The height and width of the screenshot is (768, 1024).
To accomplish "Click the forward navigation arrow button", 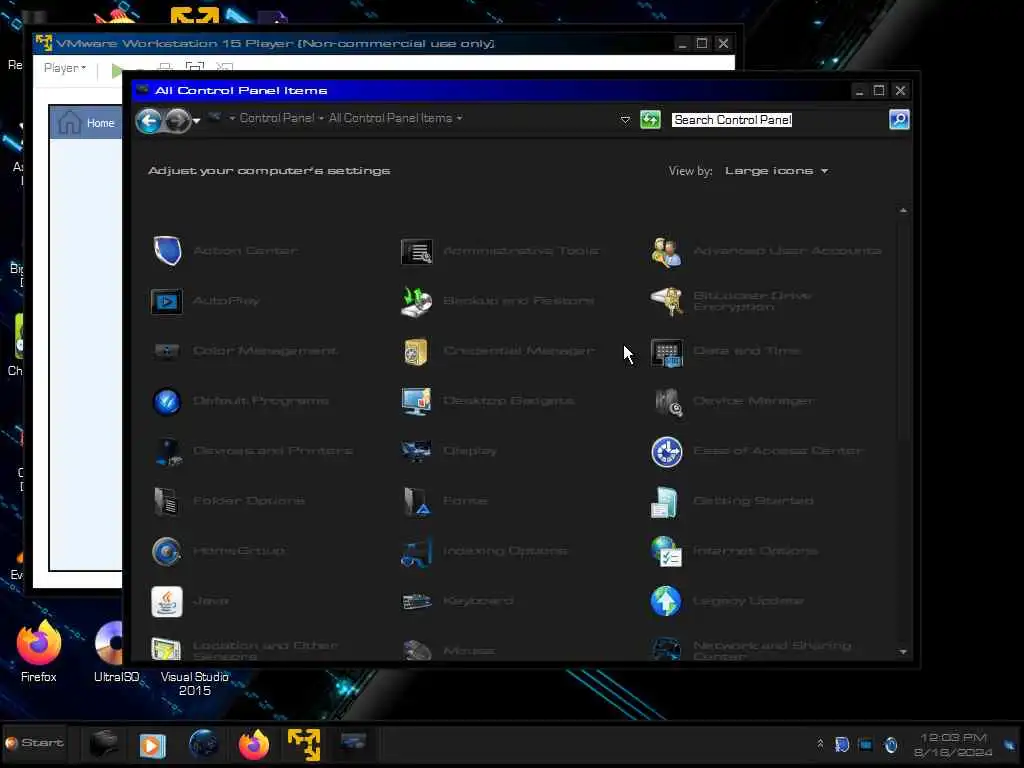I will pos(176,121).
